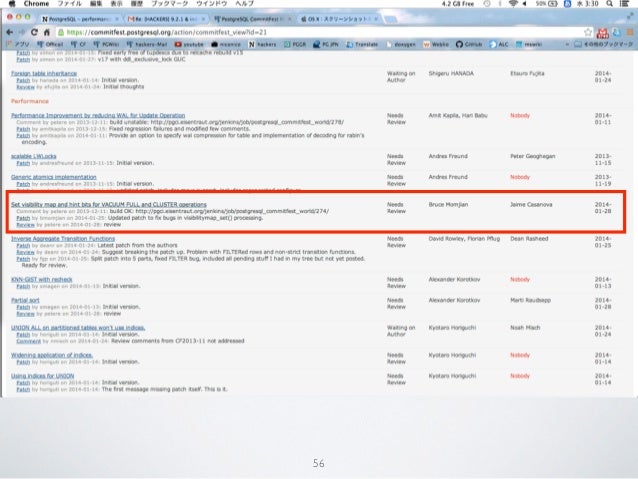Open the Review link under Partial sort
The height and width of the screenshot is (479, 638).
click(x=25, y=314)
